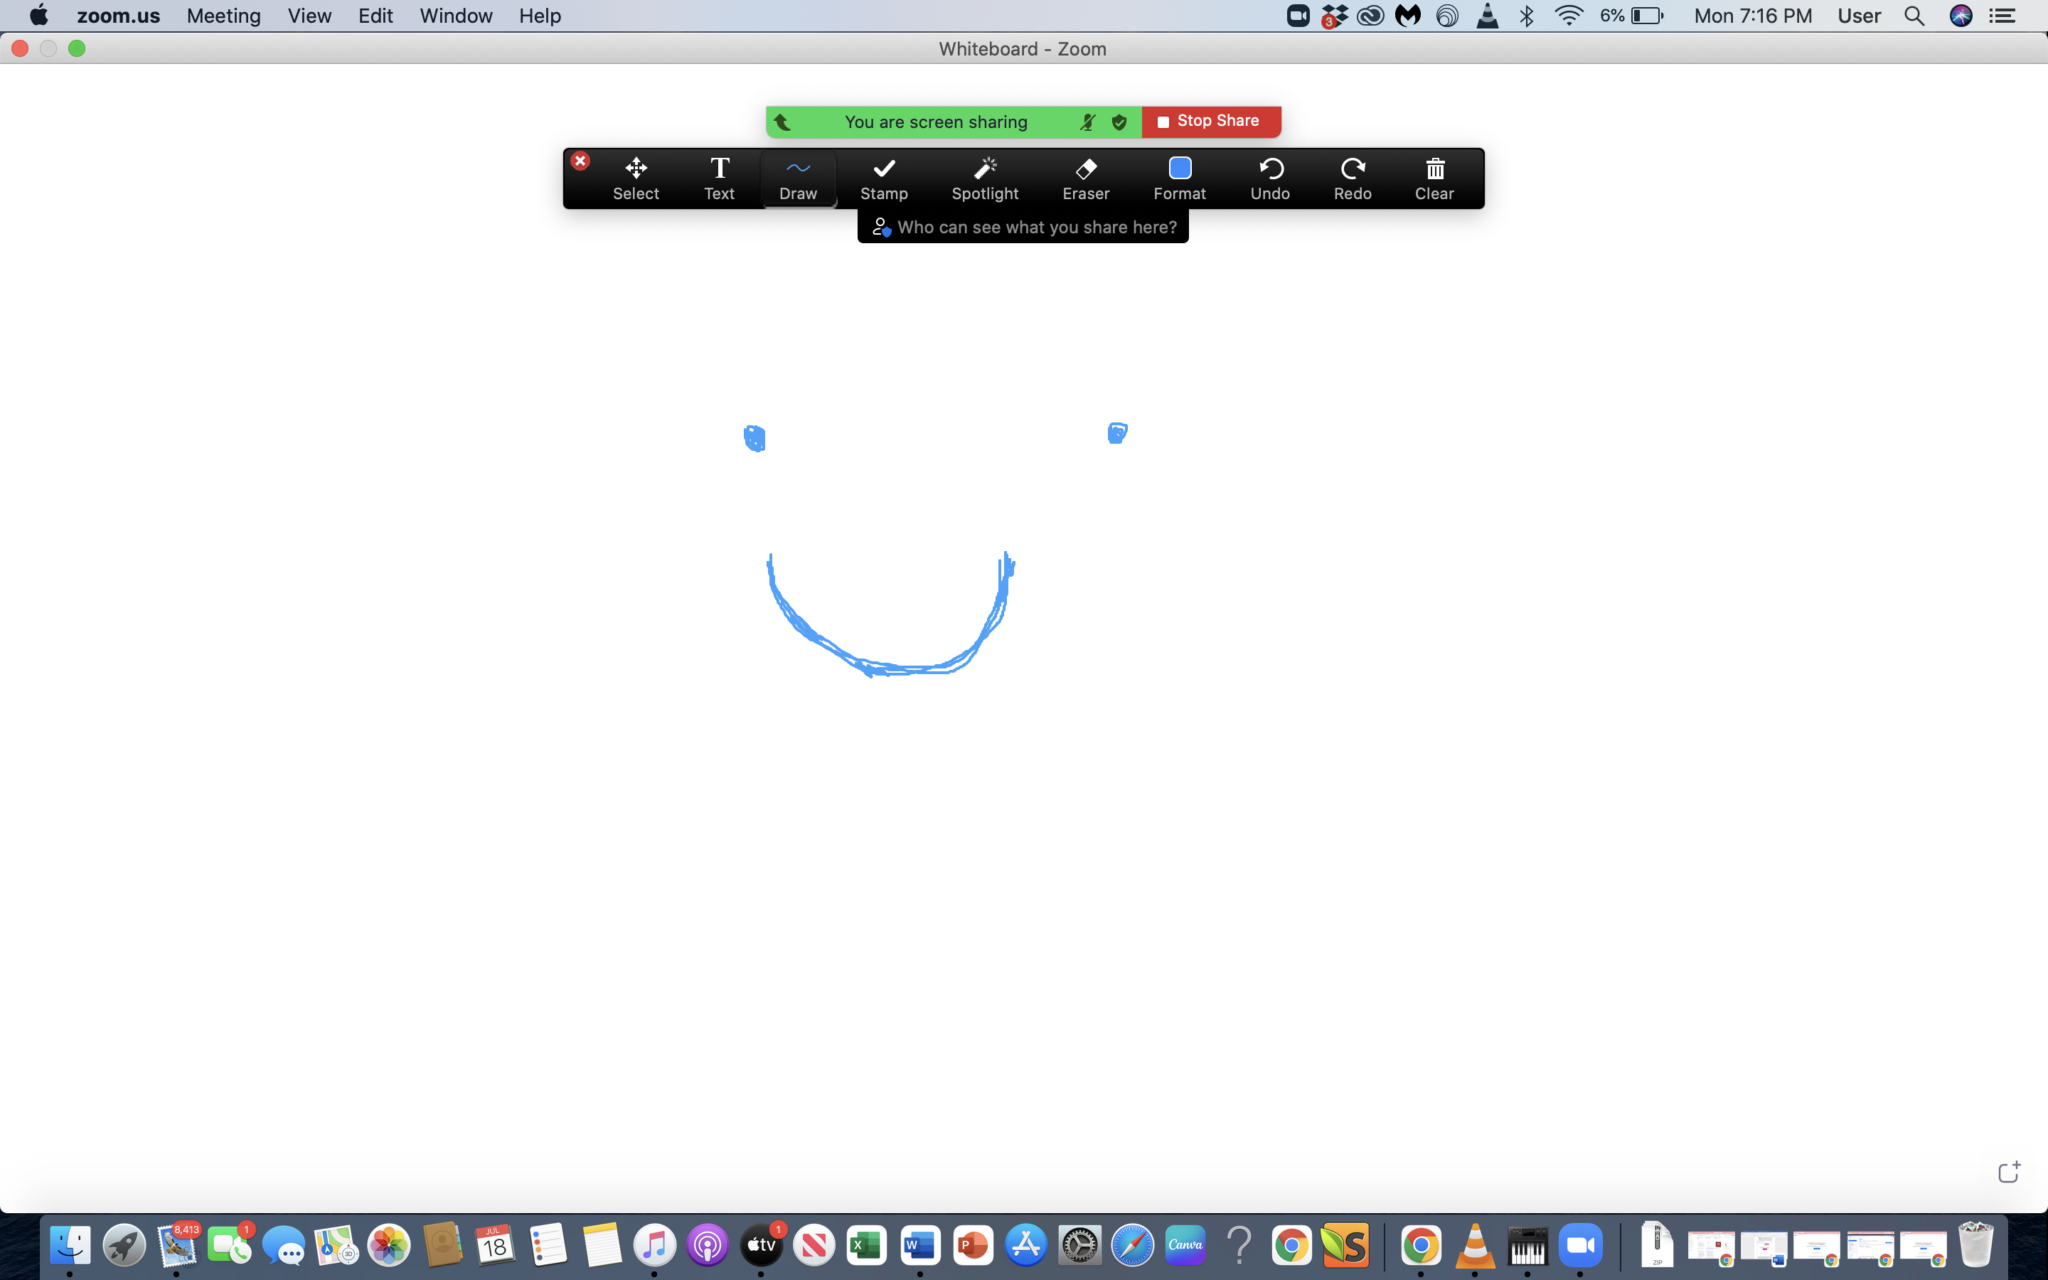Open the Meeting menu

click(x=223, y=16)
